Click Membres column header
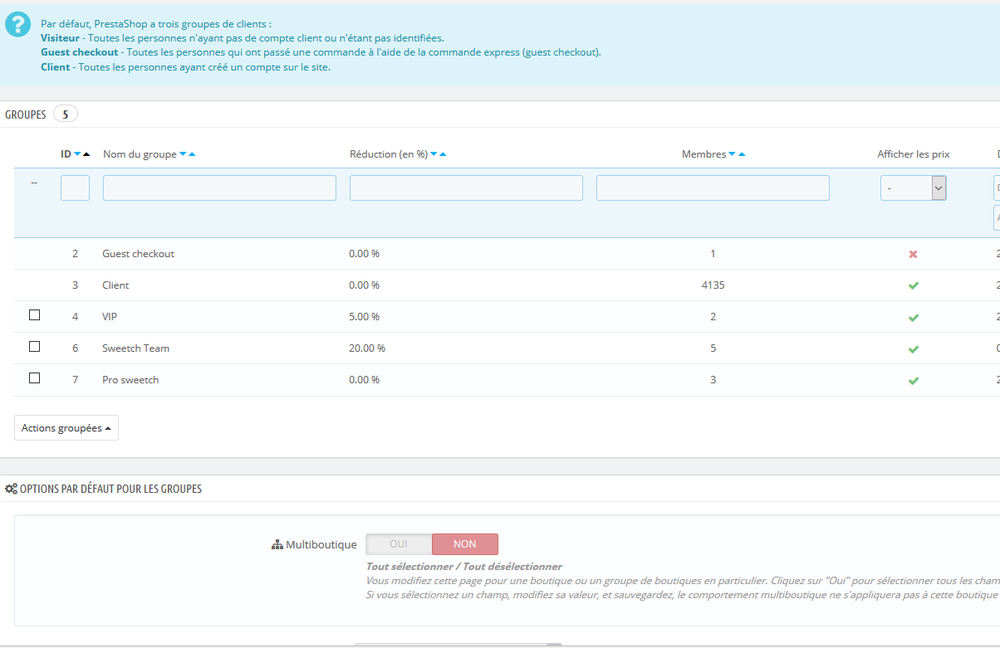 703,154
